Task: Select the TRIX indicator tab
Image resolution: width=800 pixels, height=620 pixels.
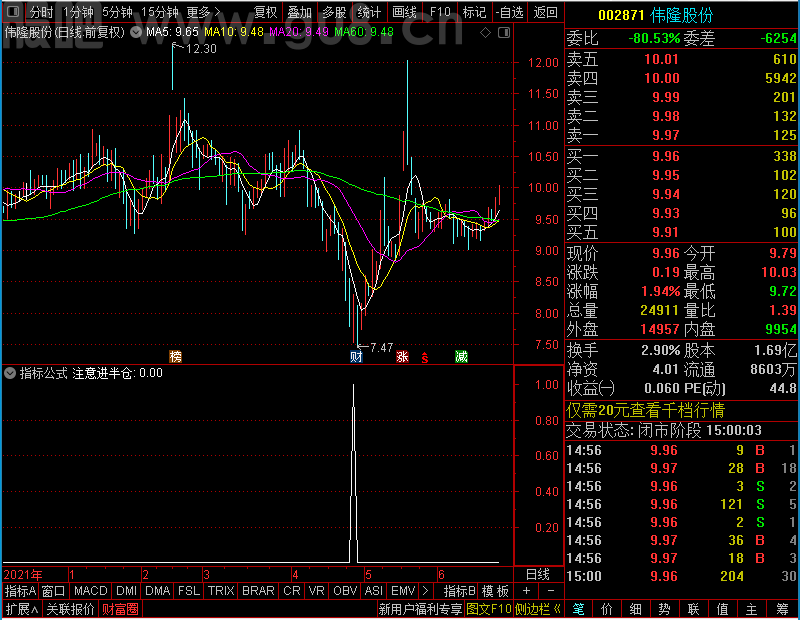Action: [221, 591]
